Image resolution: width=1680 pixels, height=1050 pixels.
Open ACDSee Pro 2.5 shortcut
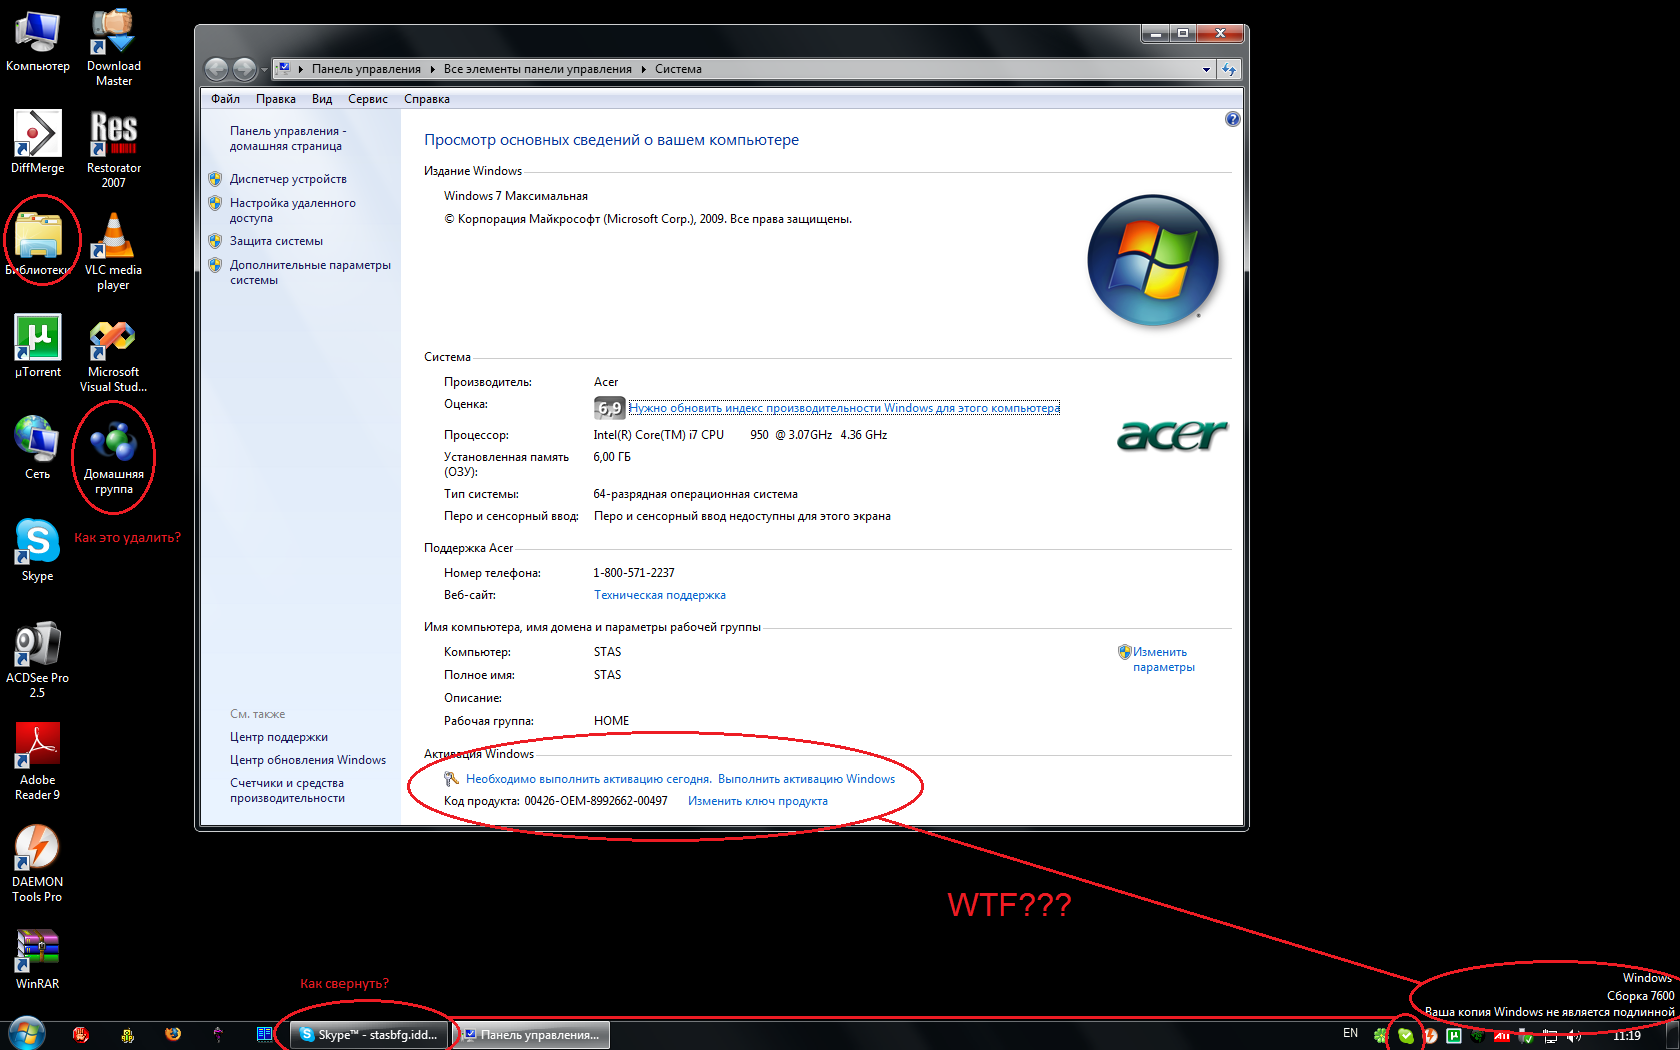[x=37, y=645]
